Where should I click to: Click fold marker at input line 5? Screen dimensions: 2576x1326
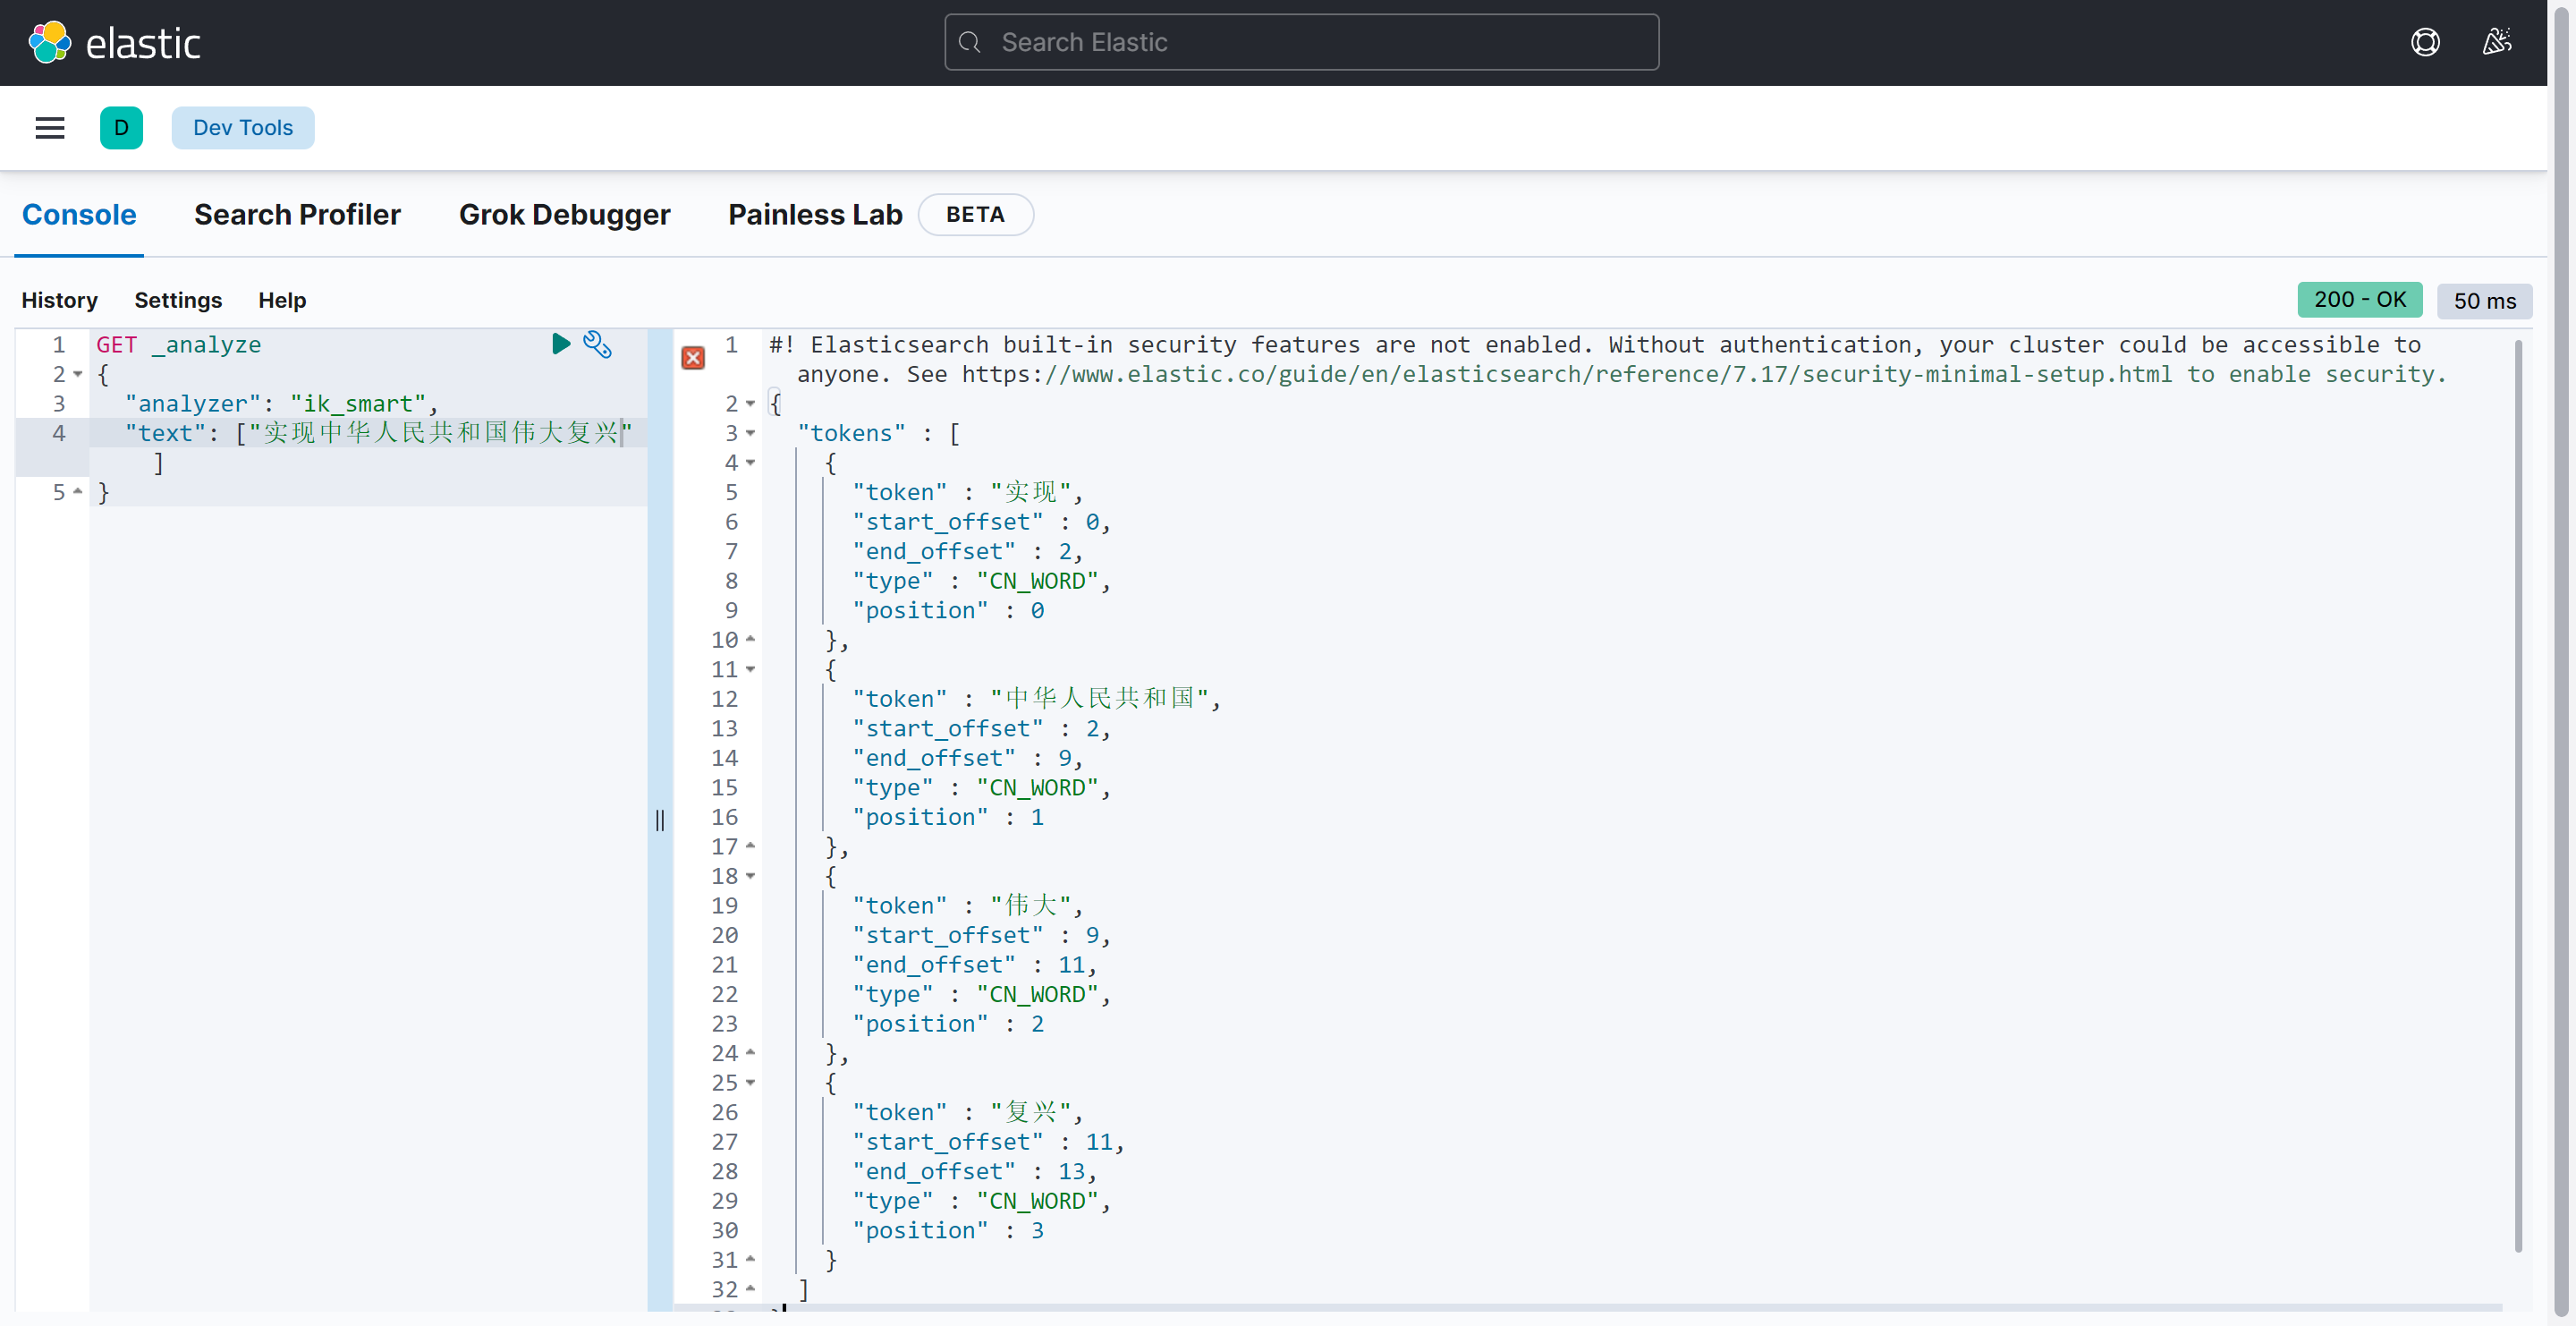(x=78, y=492)
